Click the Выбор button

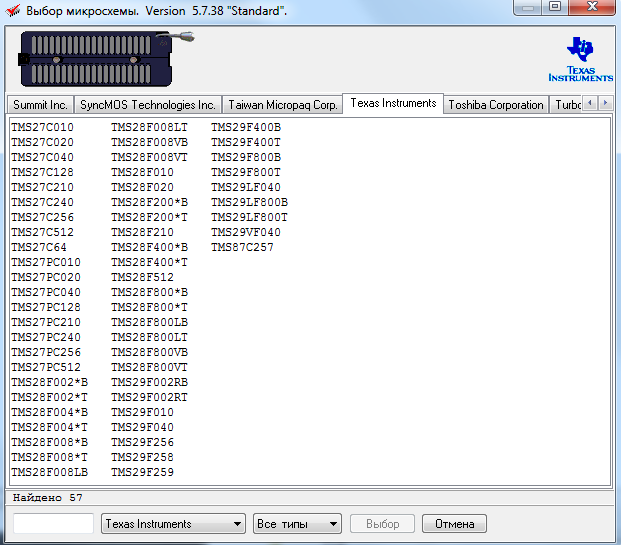(382, 524)
